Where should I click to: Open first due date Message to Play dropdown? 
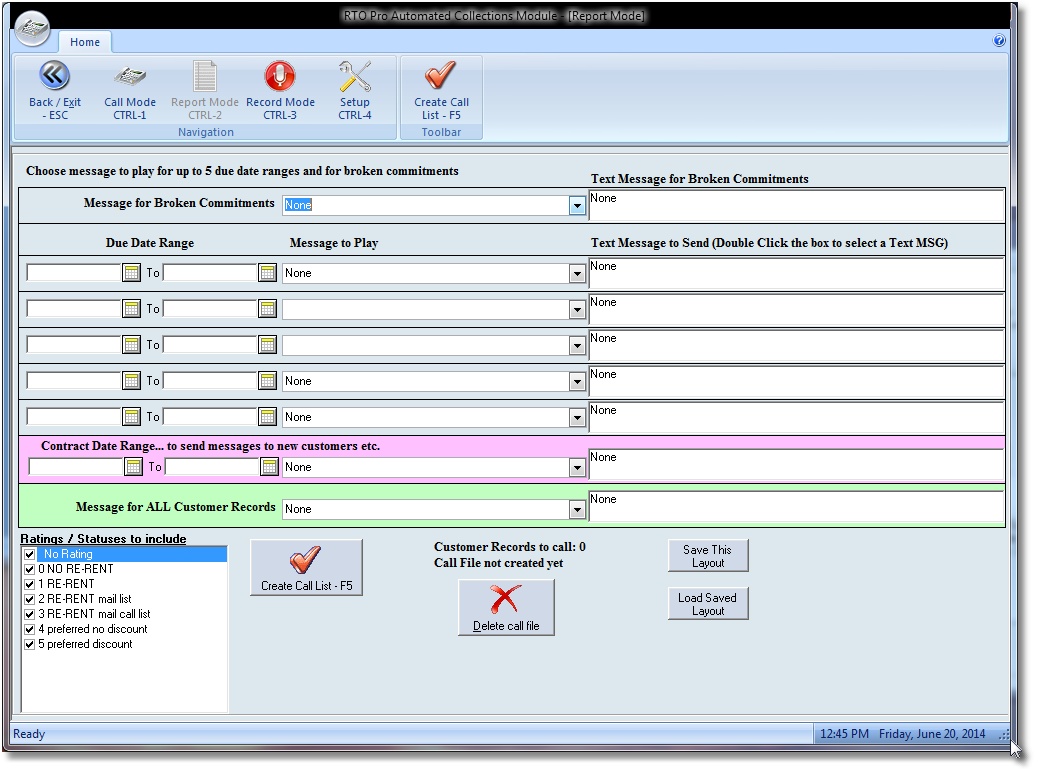(x=576, y=273)
